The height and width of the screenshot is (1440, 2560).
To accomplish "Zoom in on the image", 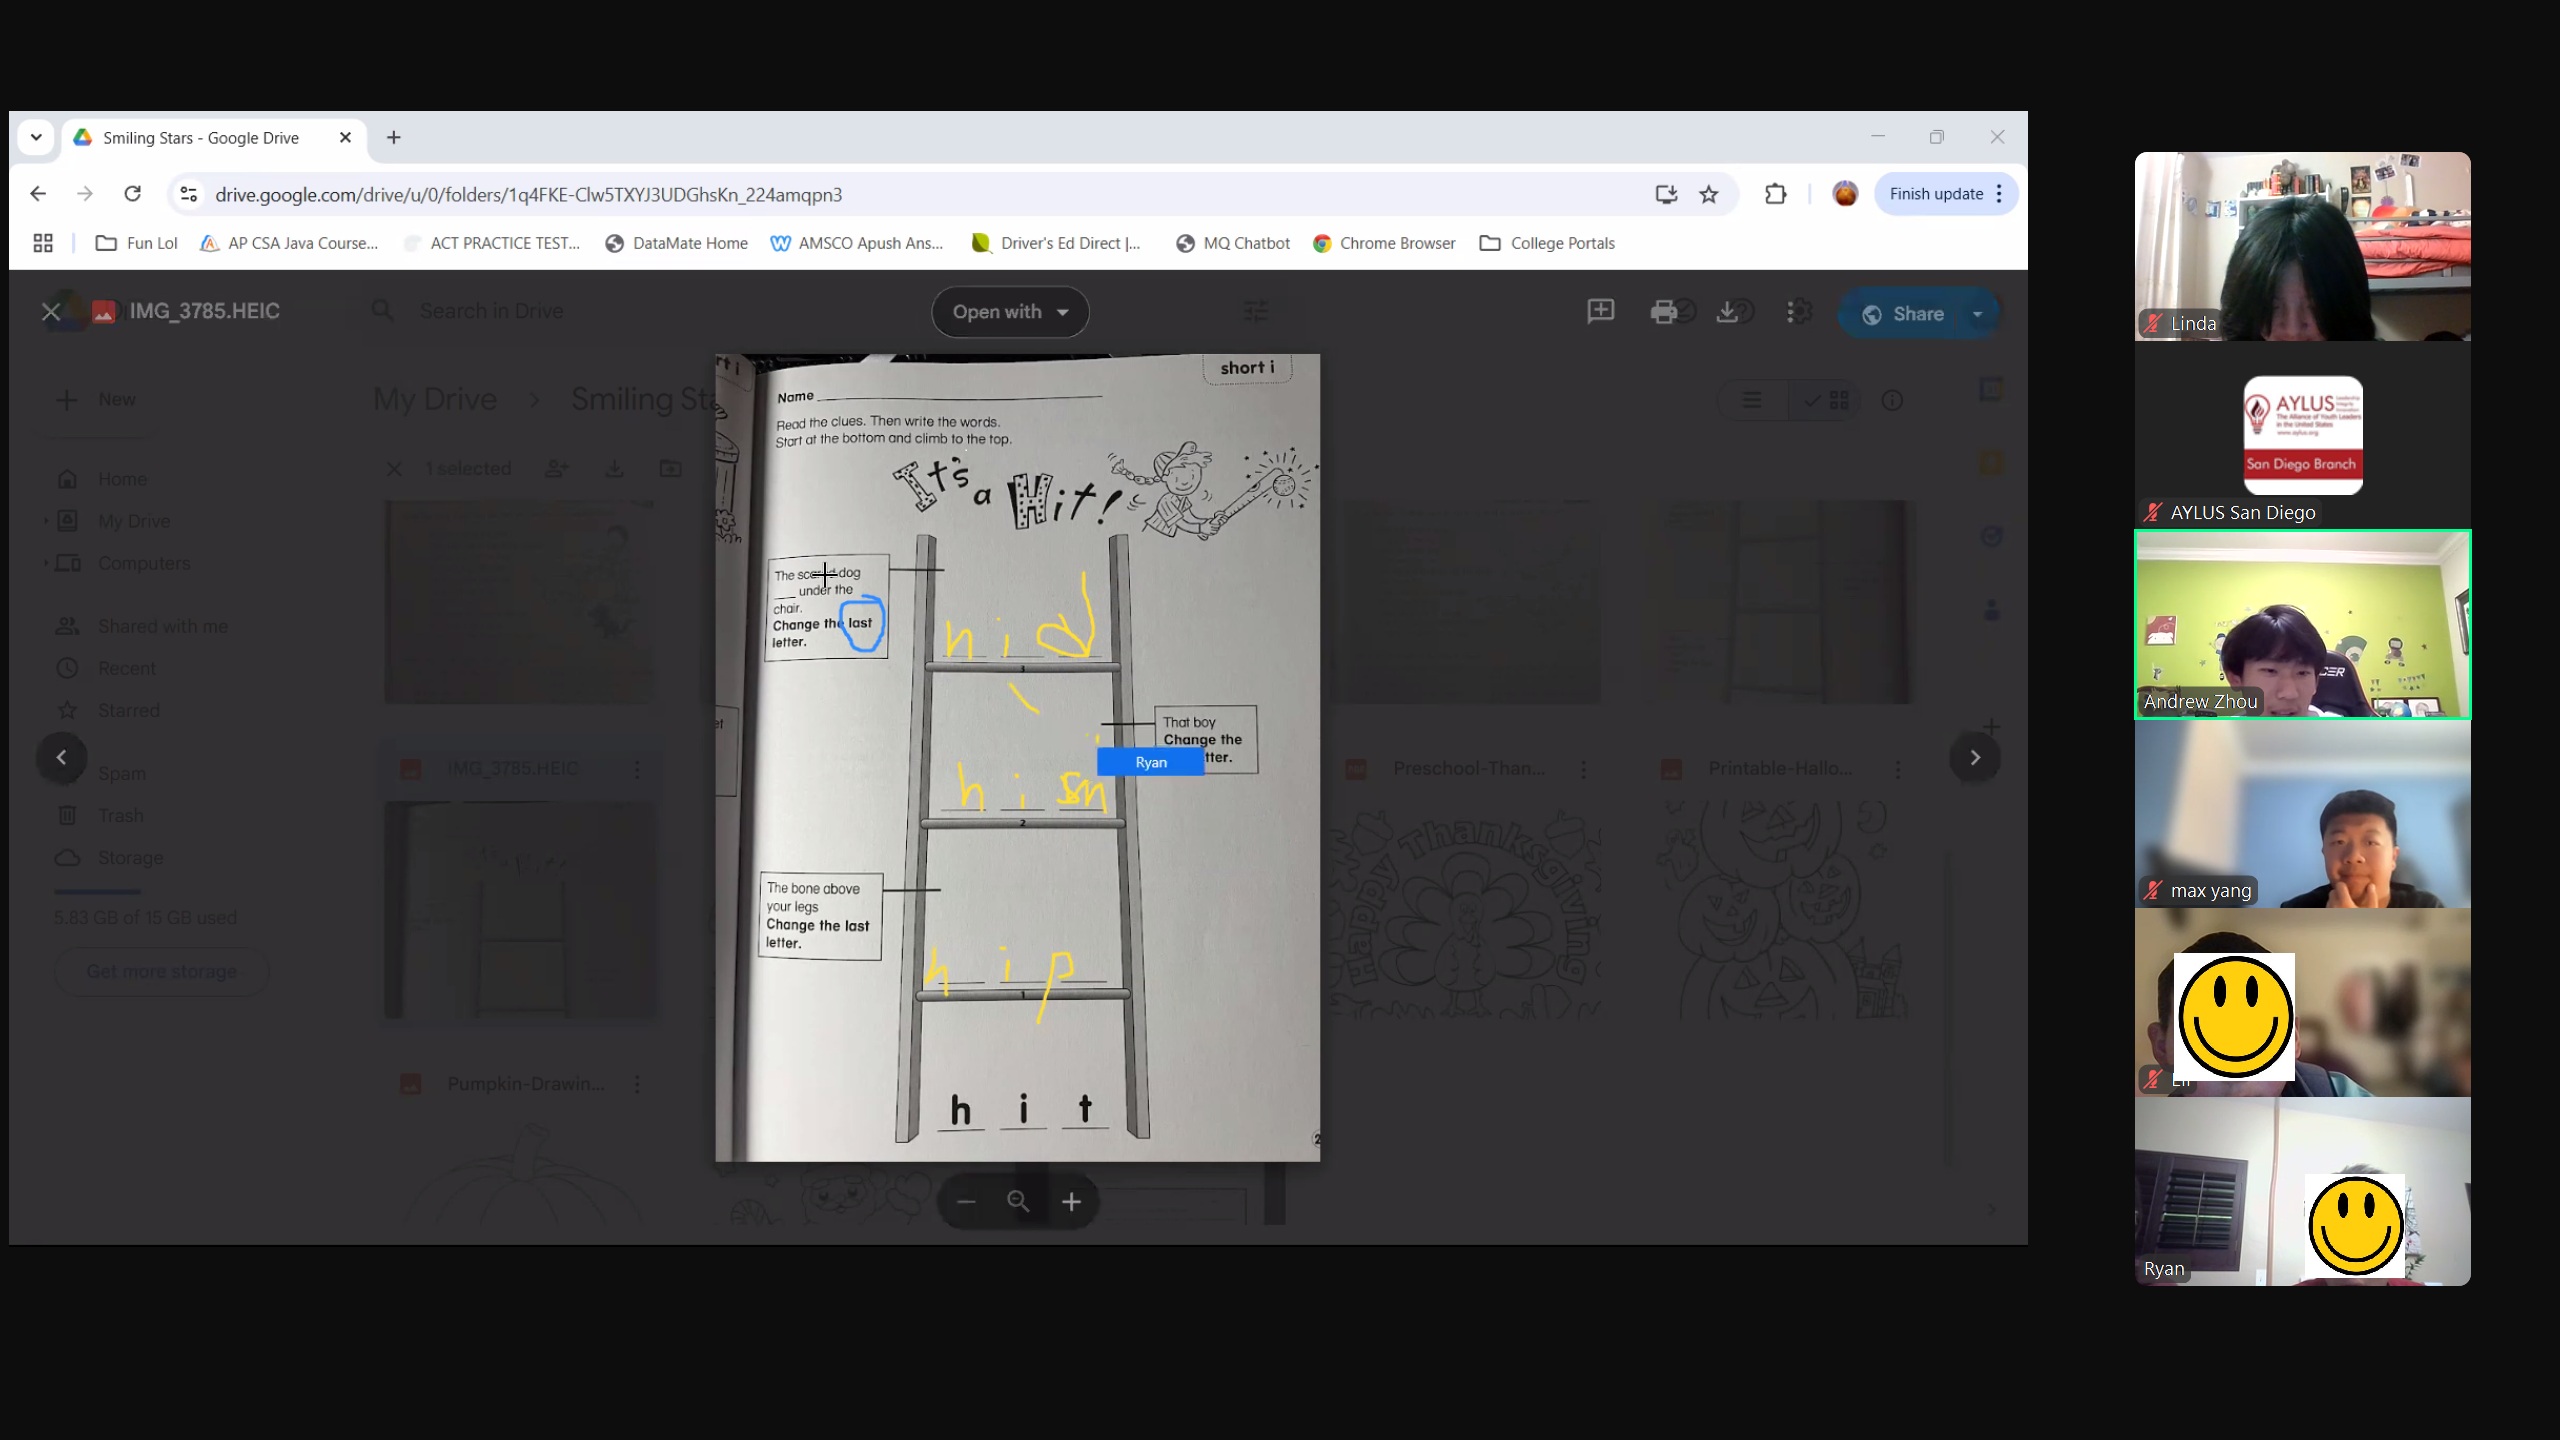I will coord(1071,1201).
